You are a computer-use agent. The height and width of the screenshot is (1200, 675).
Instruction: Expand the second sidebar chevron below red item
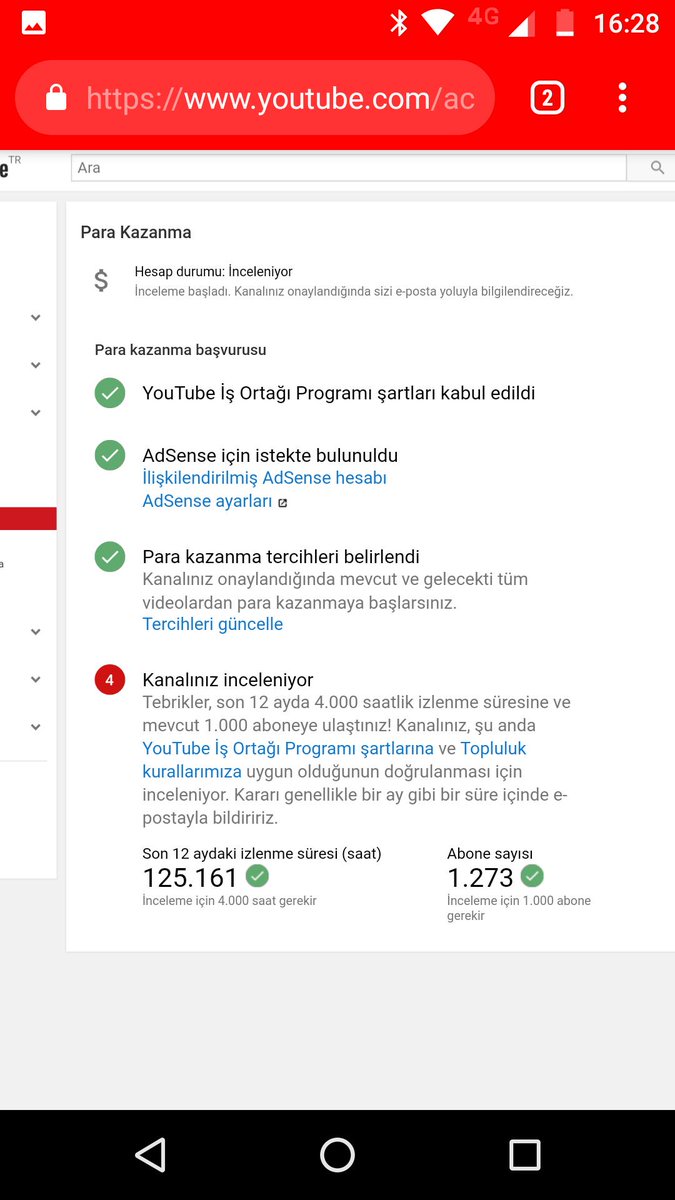pyautogui.click(x=35, y=679)
